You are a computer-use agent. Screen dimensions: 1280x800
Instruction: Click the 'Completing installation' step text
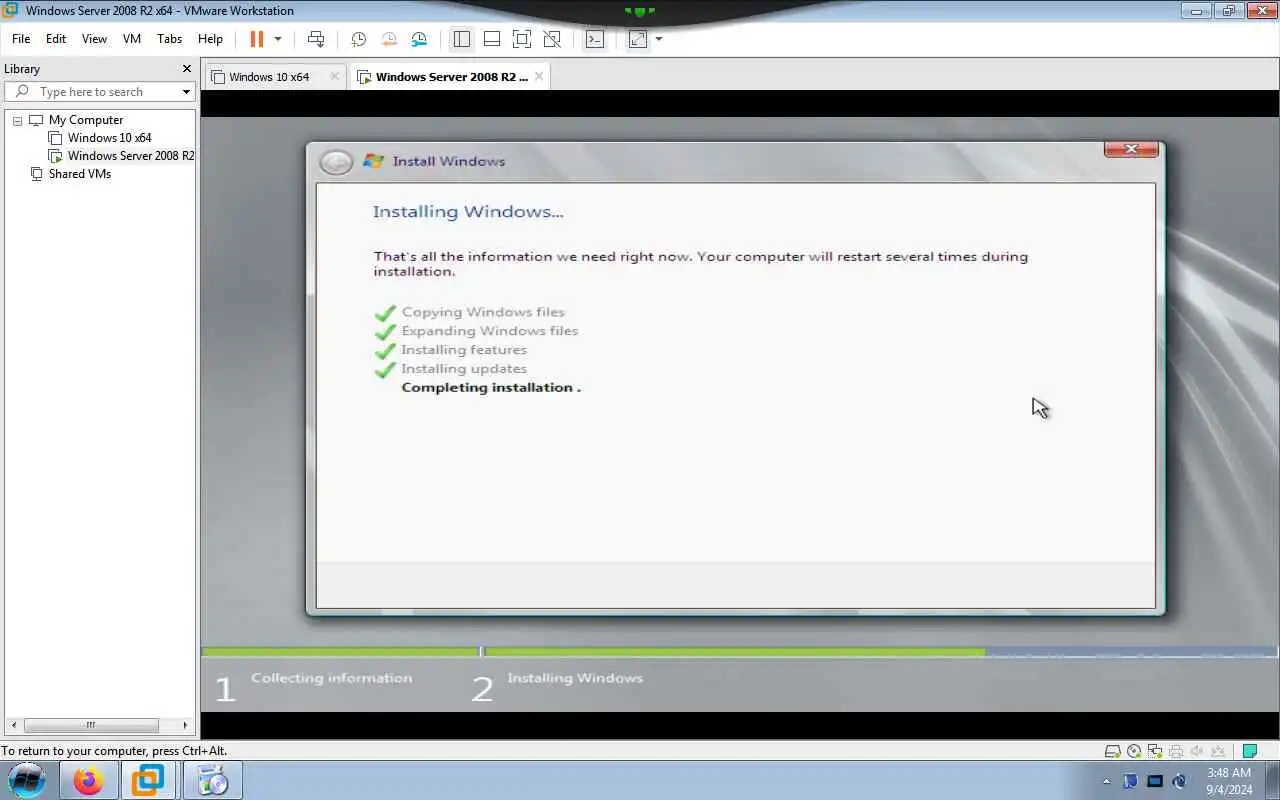point(491,388)
